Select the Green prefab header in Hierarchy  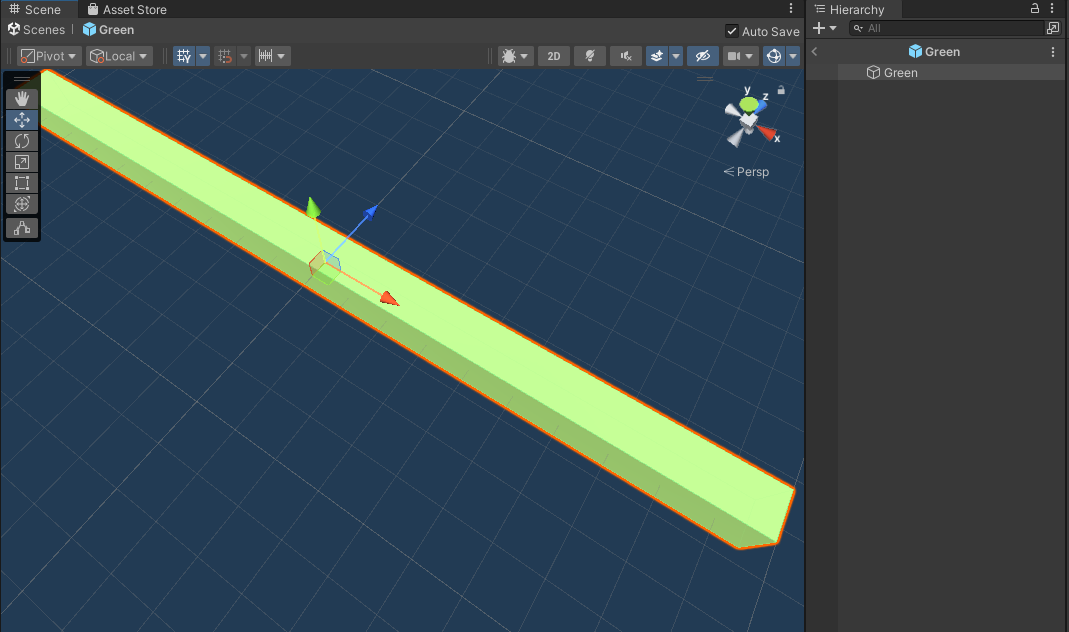coord(934,52)
